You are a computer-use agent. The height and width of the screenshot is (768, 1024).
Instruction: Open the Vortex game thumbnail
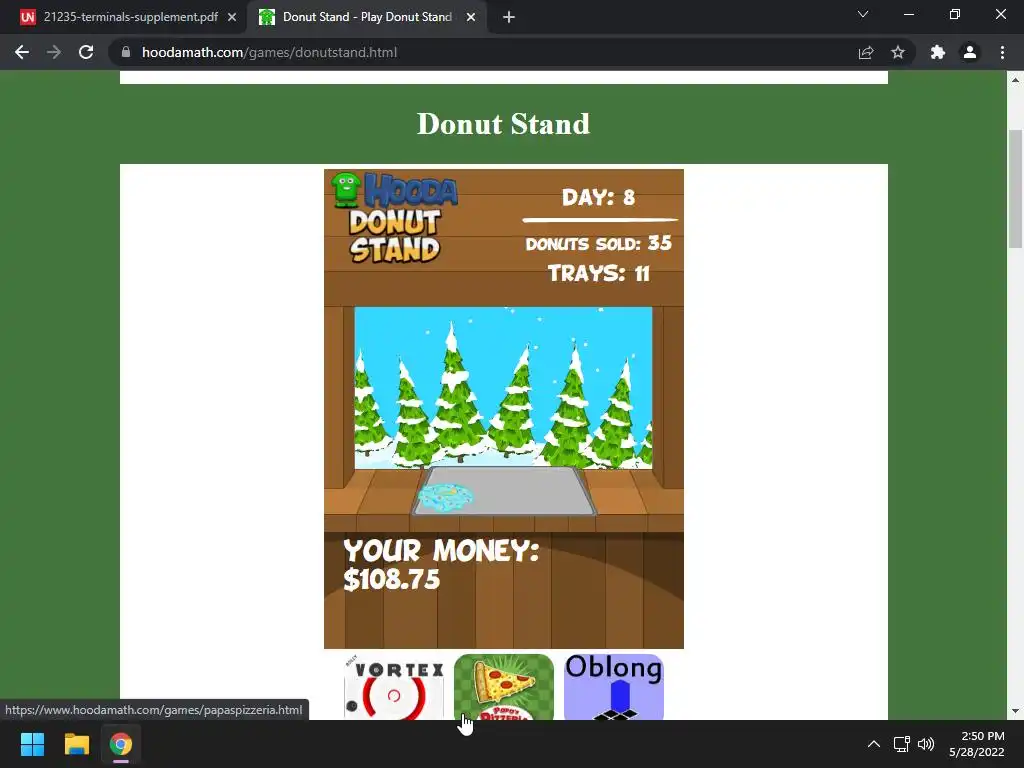click(394, 688)
